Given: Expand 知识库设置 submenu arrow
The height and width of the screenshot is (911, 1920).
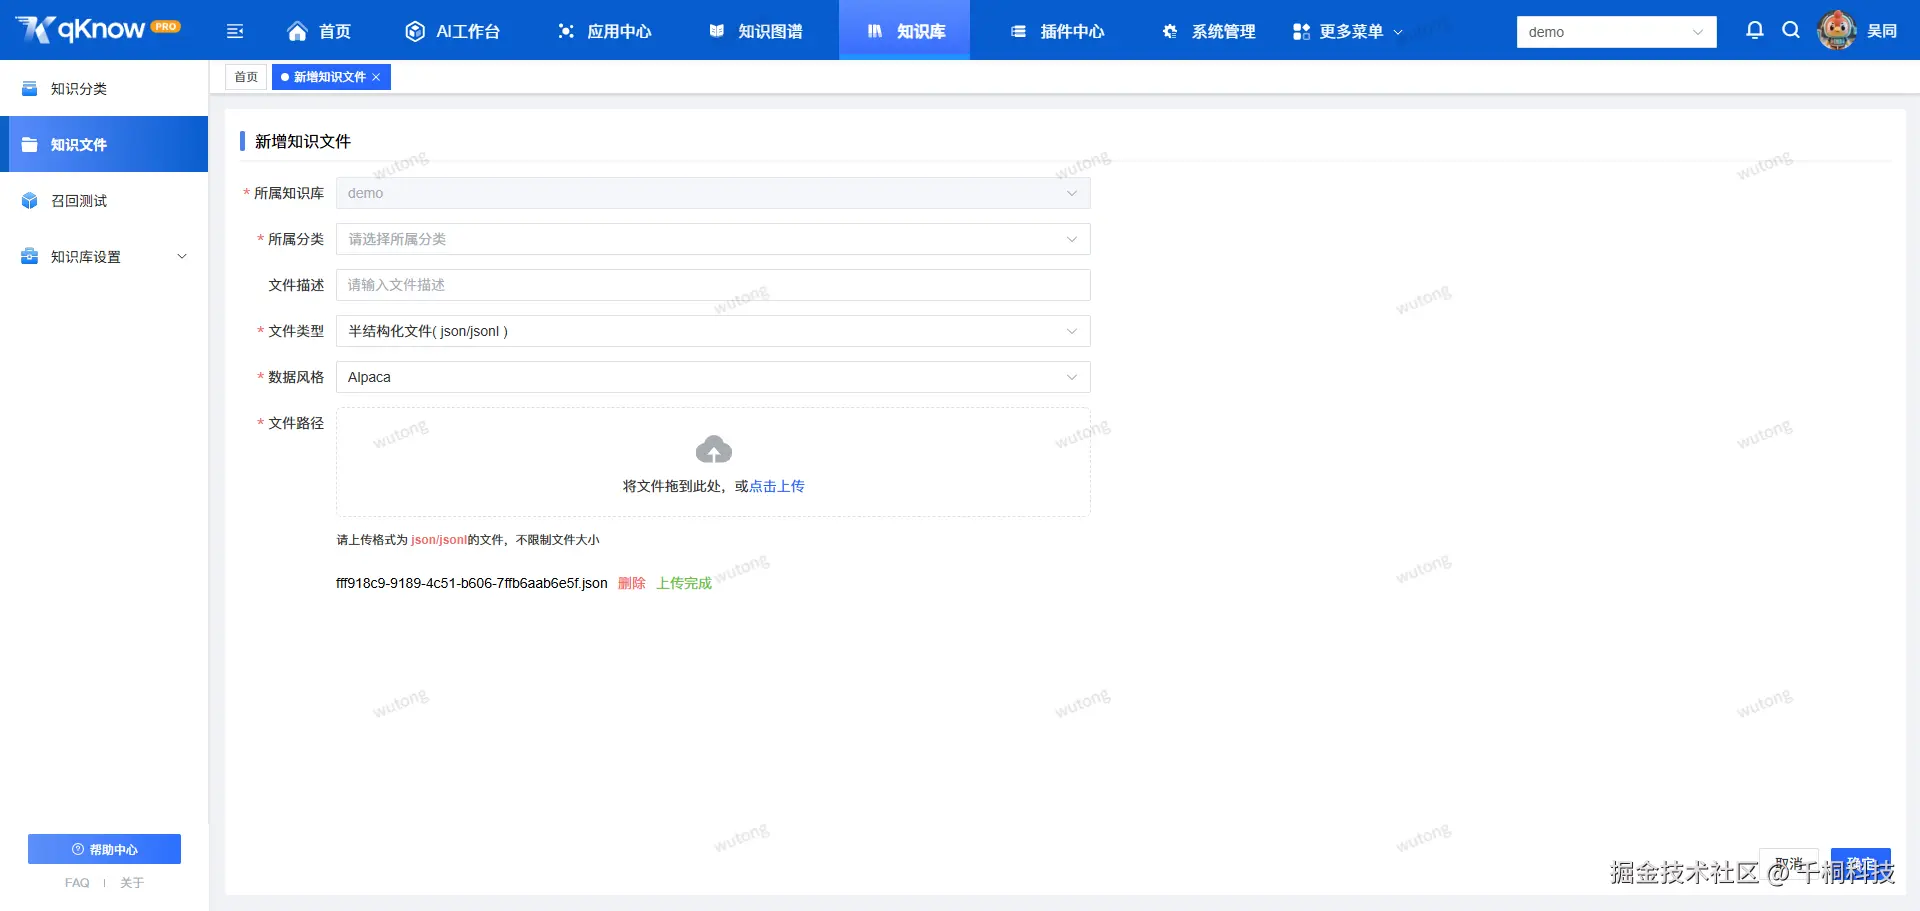Looking at the screenshot, I should tap(182, 256).
